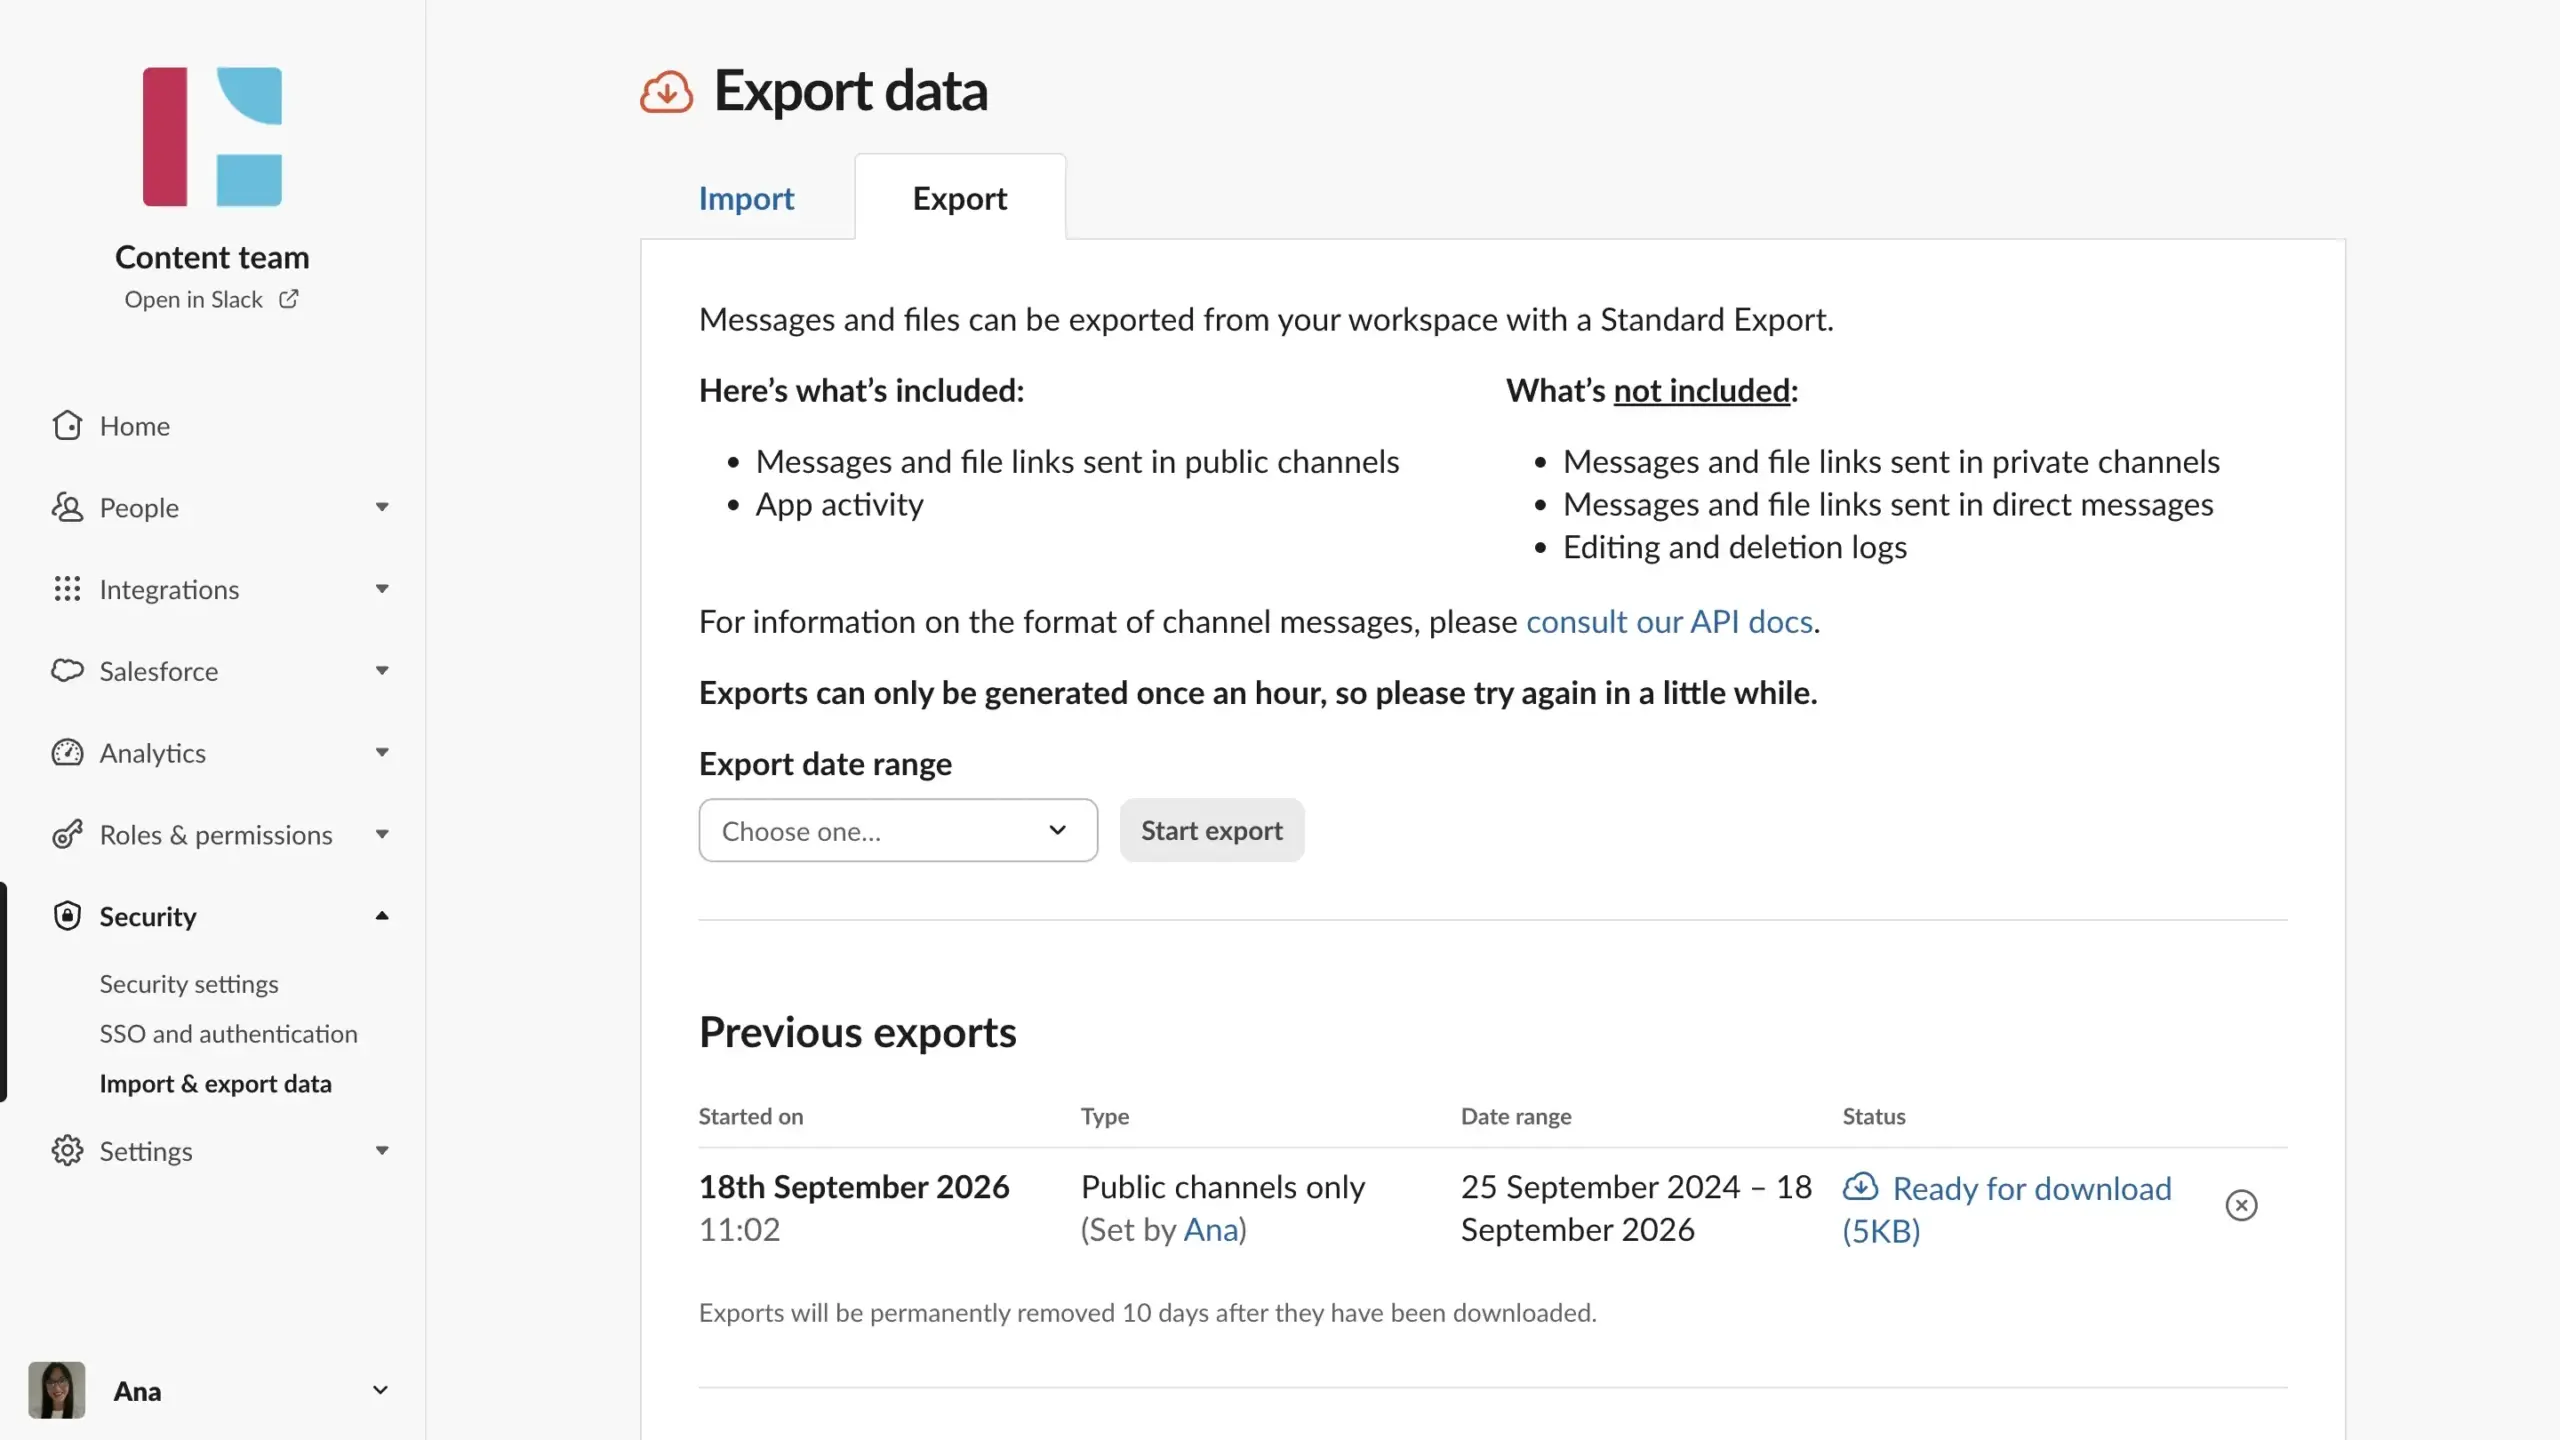Switch to the Import tab
2560x1440 pixels.
(746, 198)
